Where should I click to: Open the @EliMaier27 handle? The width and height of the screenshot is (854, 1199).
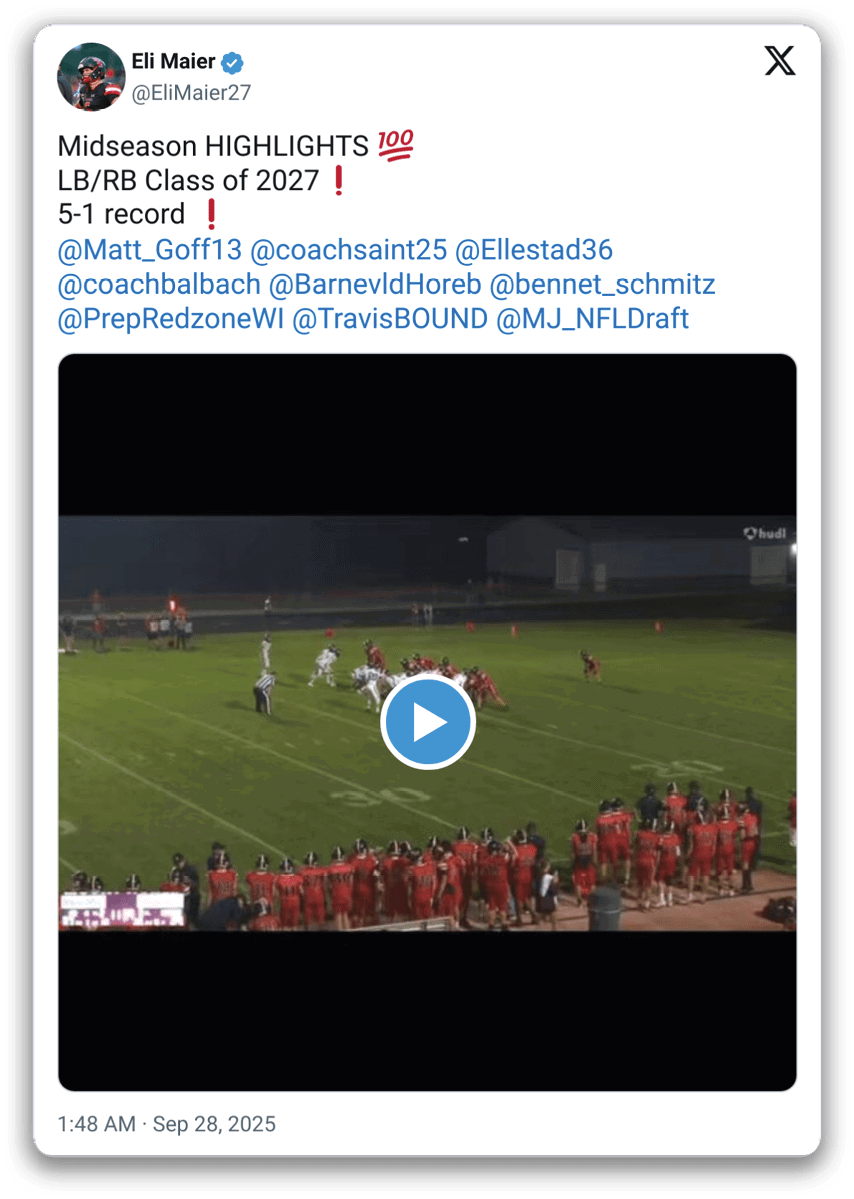click(x=191, y=93)
